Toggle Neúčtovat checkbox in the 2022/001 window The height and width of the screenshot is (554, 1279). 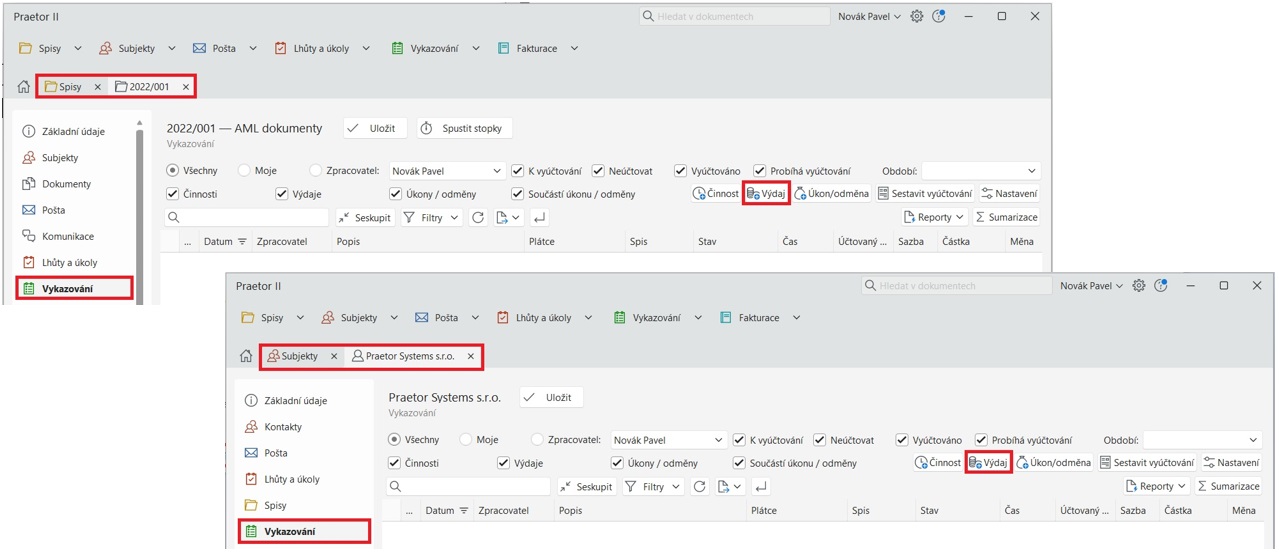[598, 171]
